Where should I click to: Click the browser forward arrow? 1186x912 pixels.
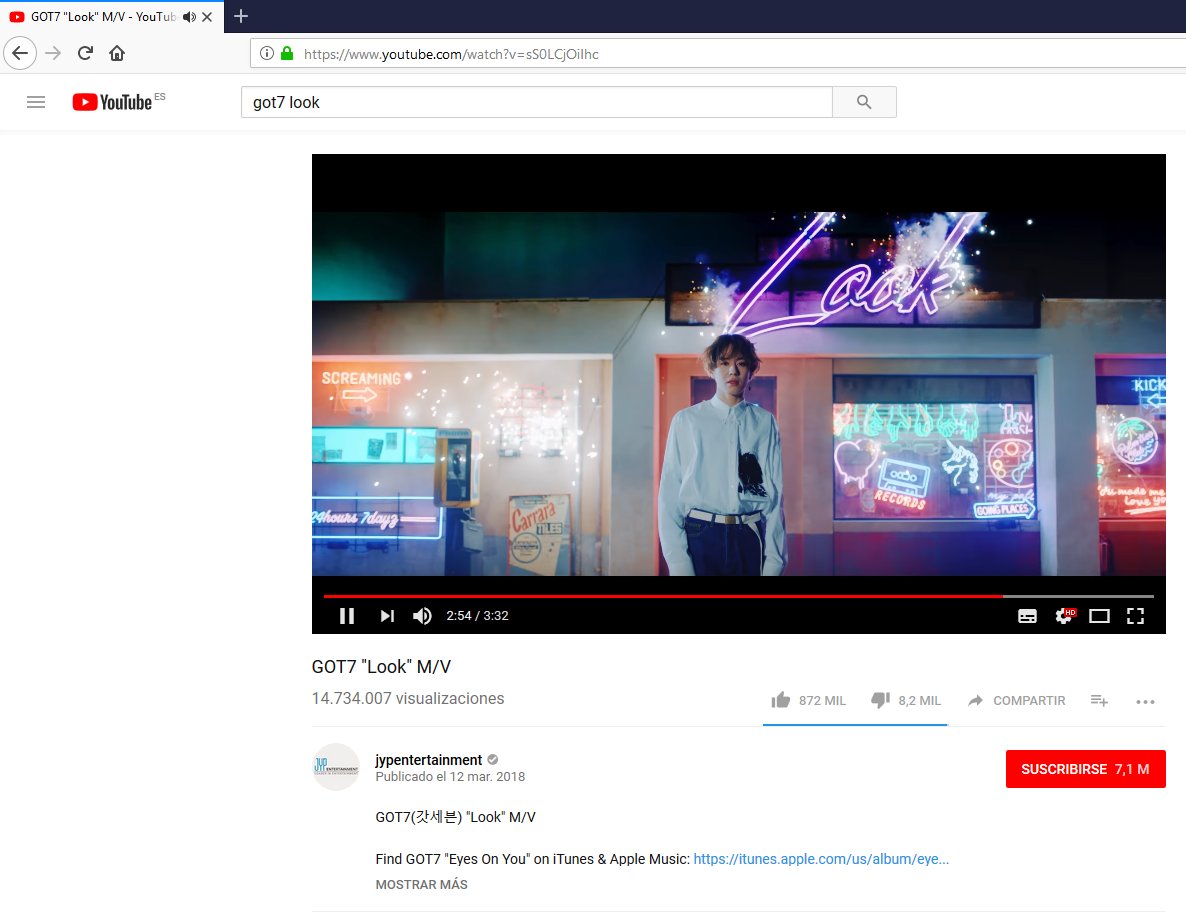point(53,53)
